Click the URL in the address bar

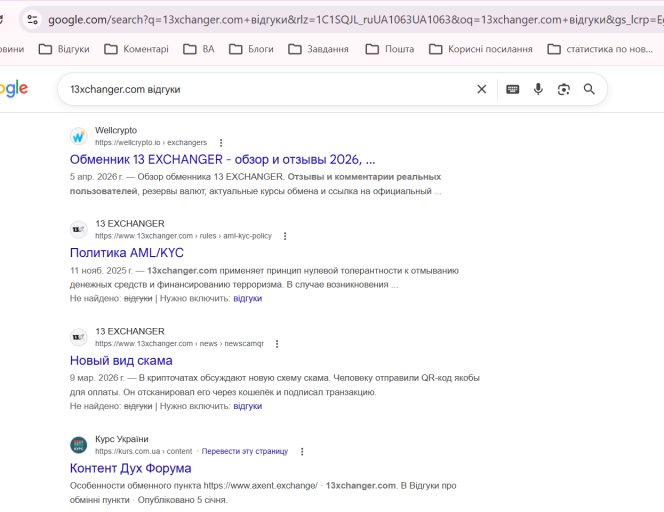click(355, 19)
